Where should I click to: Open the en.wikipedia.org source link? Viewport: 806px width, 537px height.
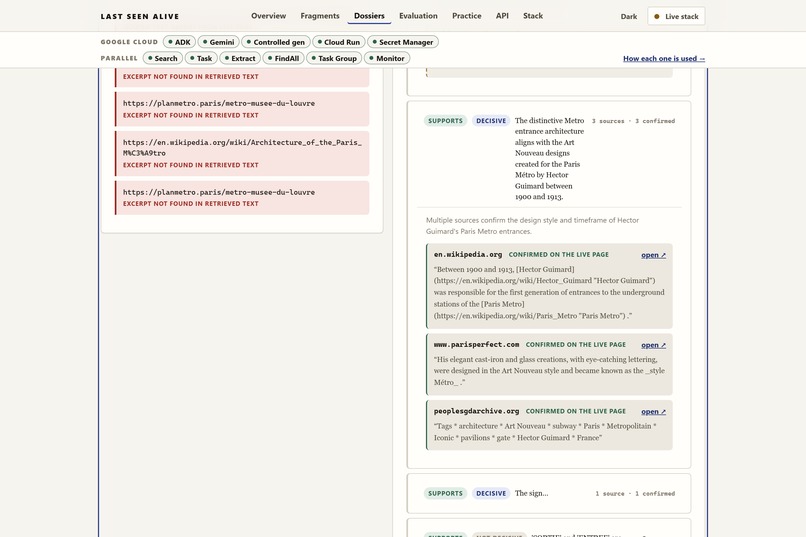653,255
